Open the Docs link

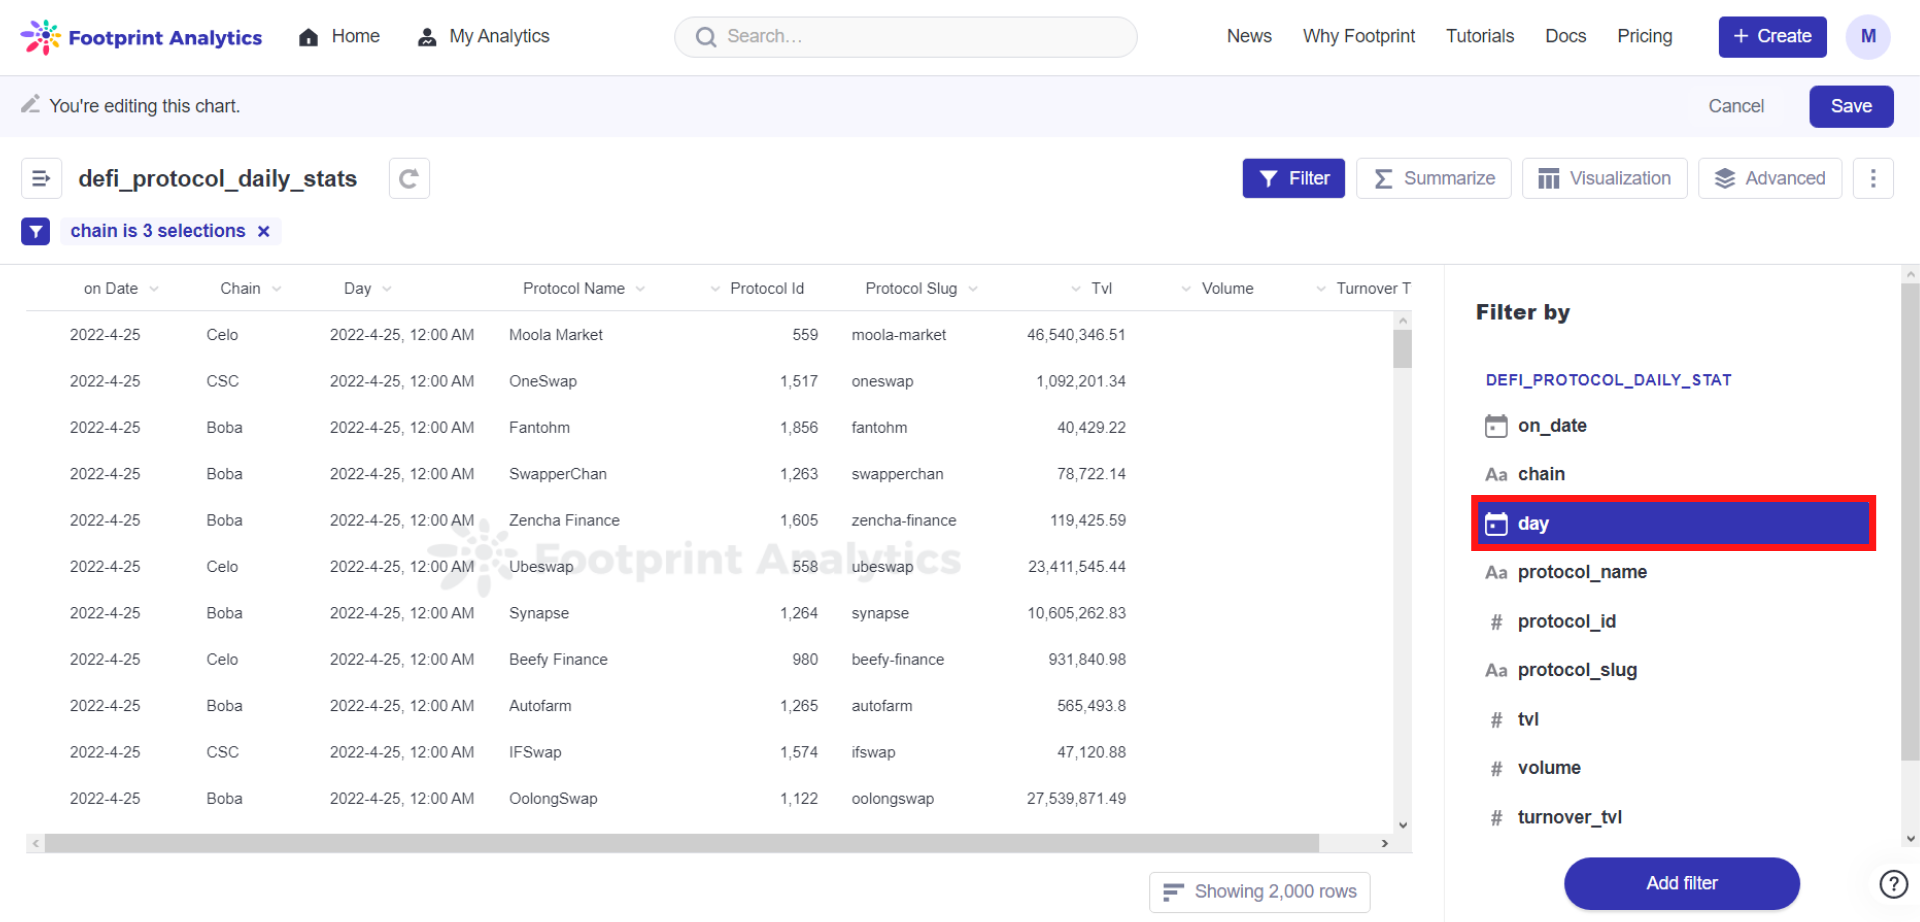point(1565,37)
